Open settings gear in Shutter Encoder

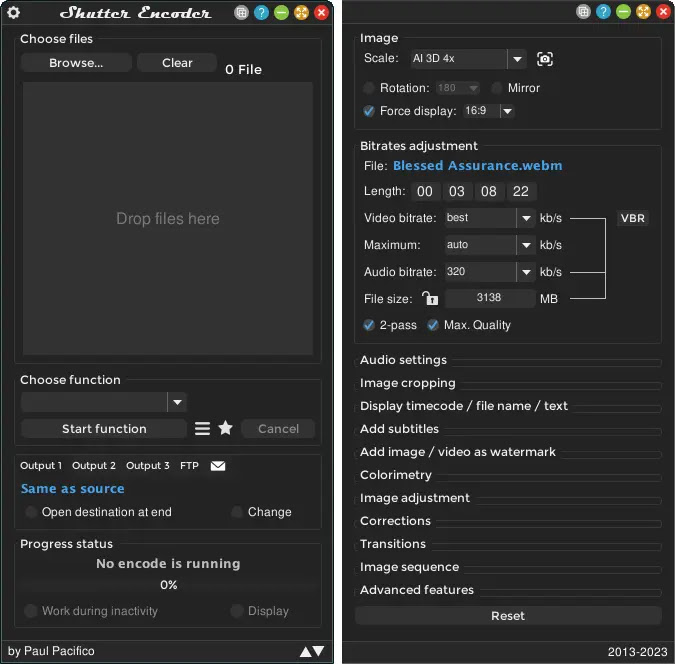click(x=13, y=12)
